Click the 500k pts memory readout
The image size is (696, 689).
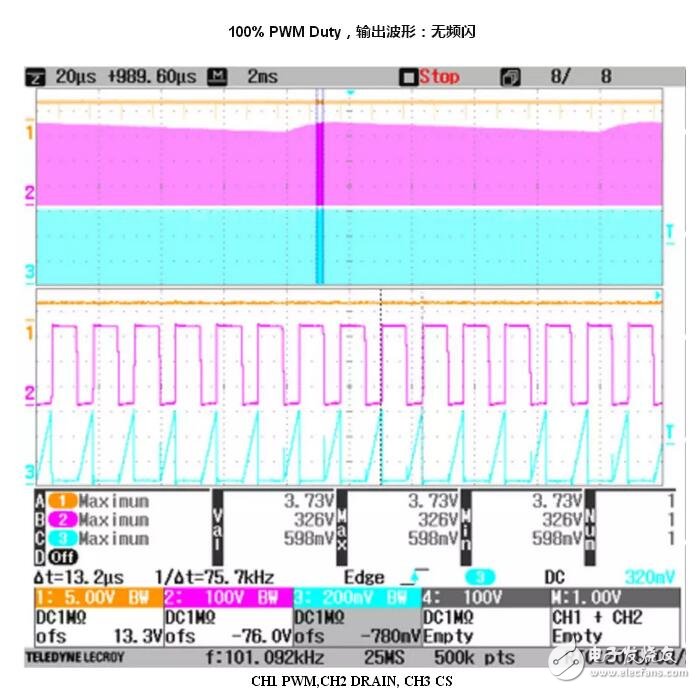pos(475,657)
